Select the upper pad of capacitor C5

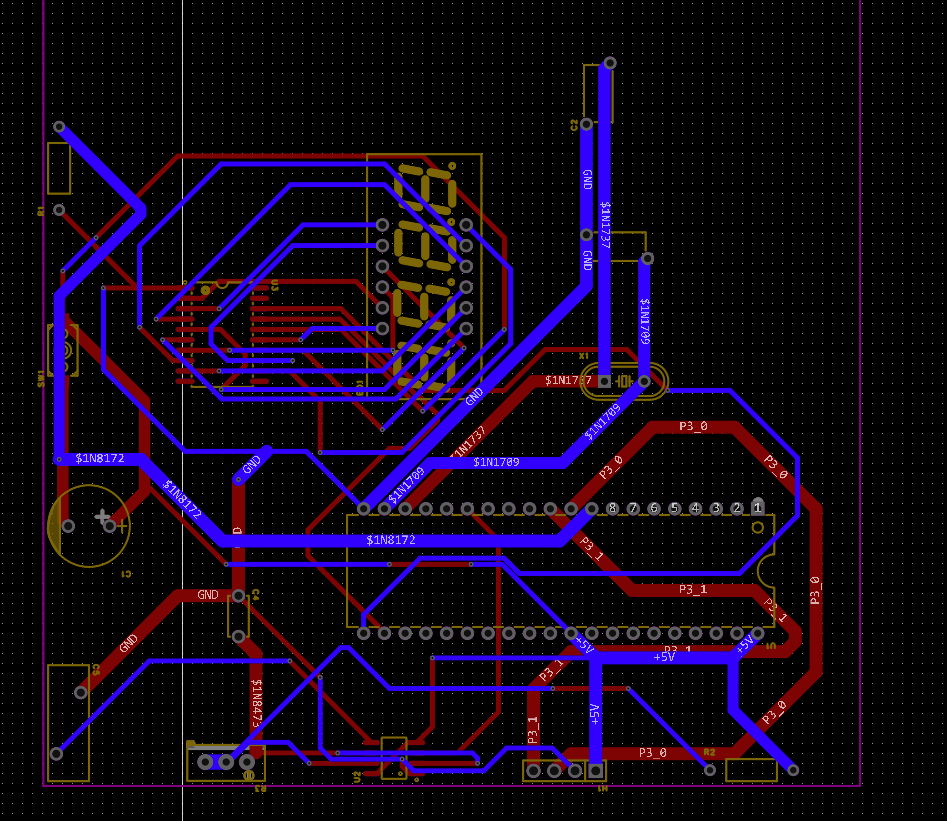pyautogui.click(x=81, y=692)
